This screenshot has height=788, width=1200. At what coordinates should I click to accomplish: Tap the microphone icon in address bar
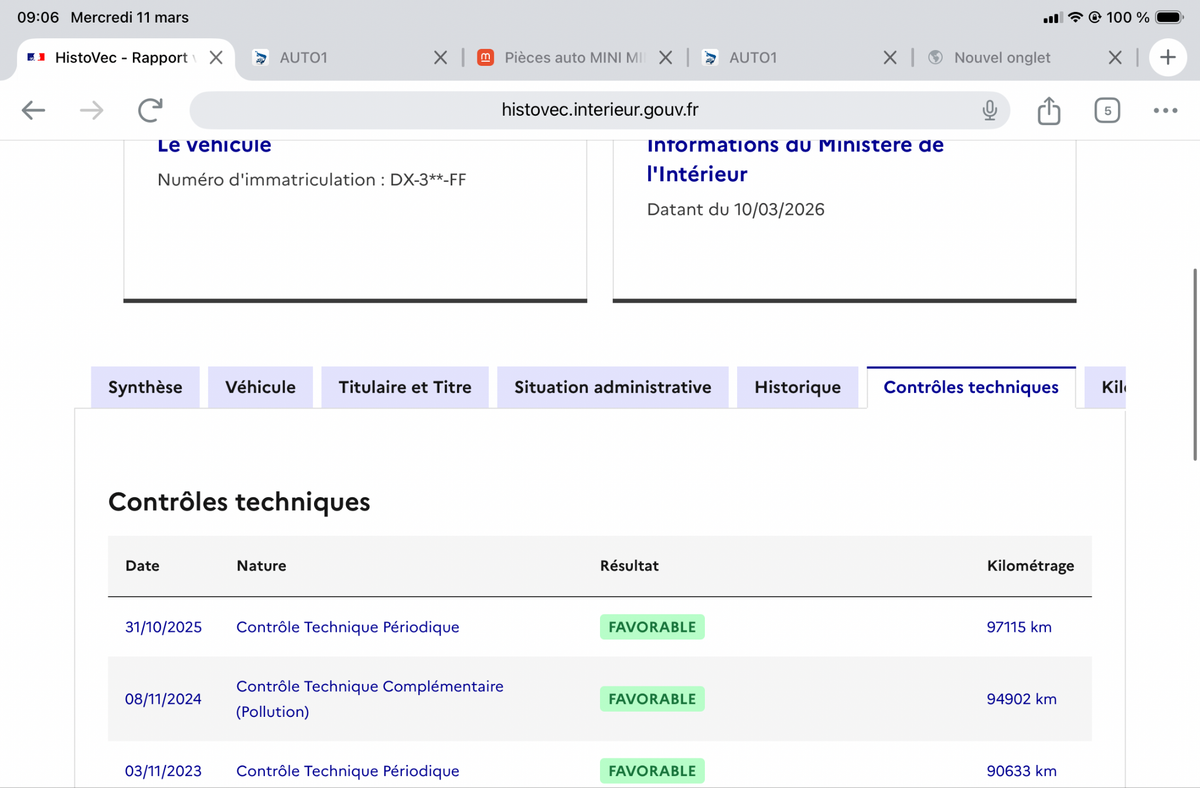pos(989,110)
